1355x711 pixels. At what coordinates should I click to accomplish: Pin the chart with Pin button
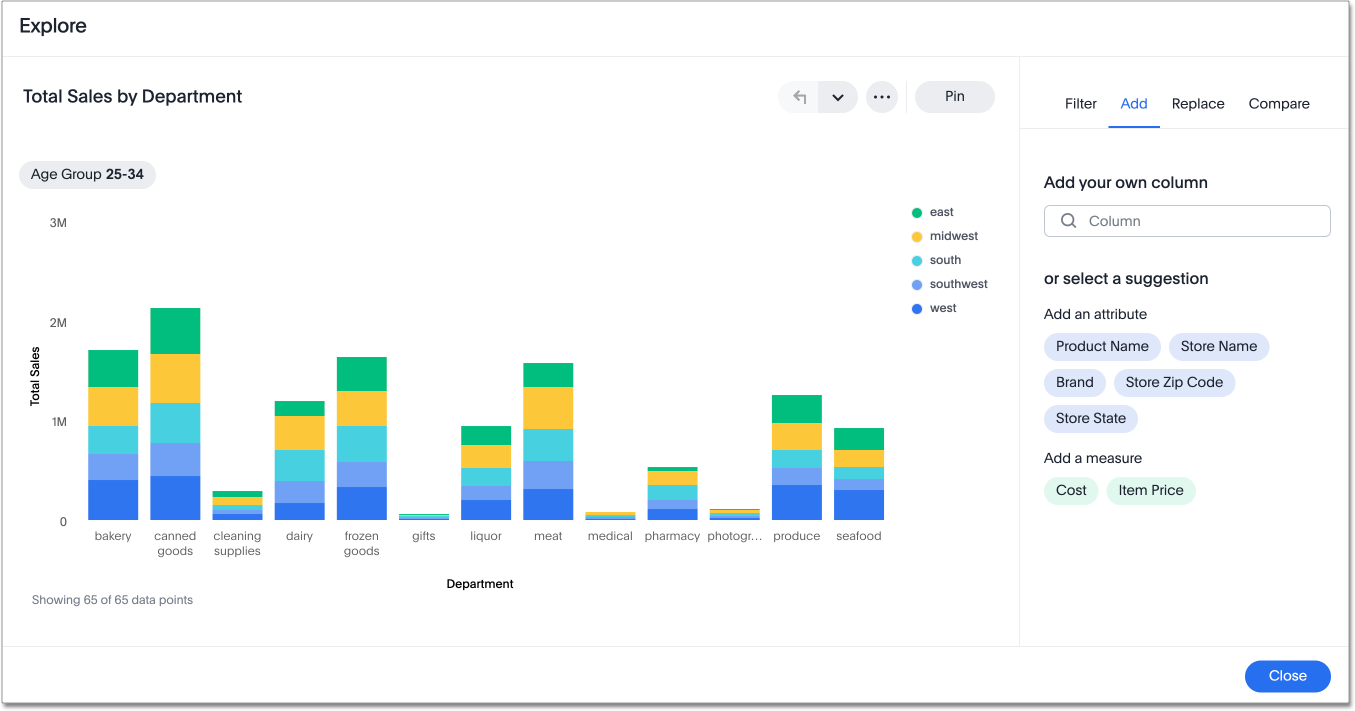point(954,97)
